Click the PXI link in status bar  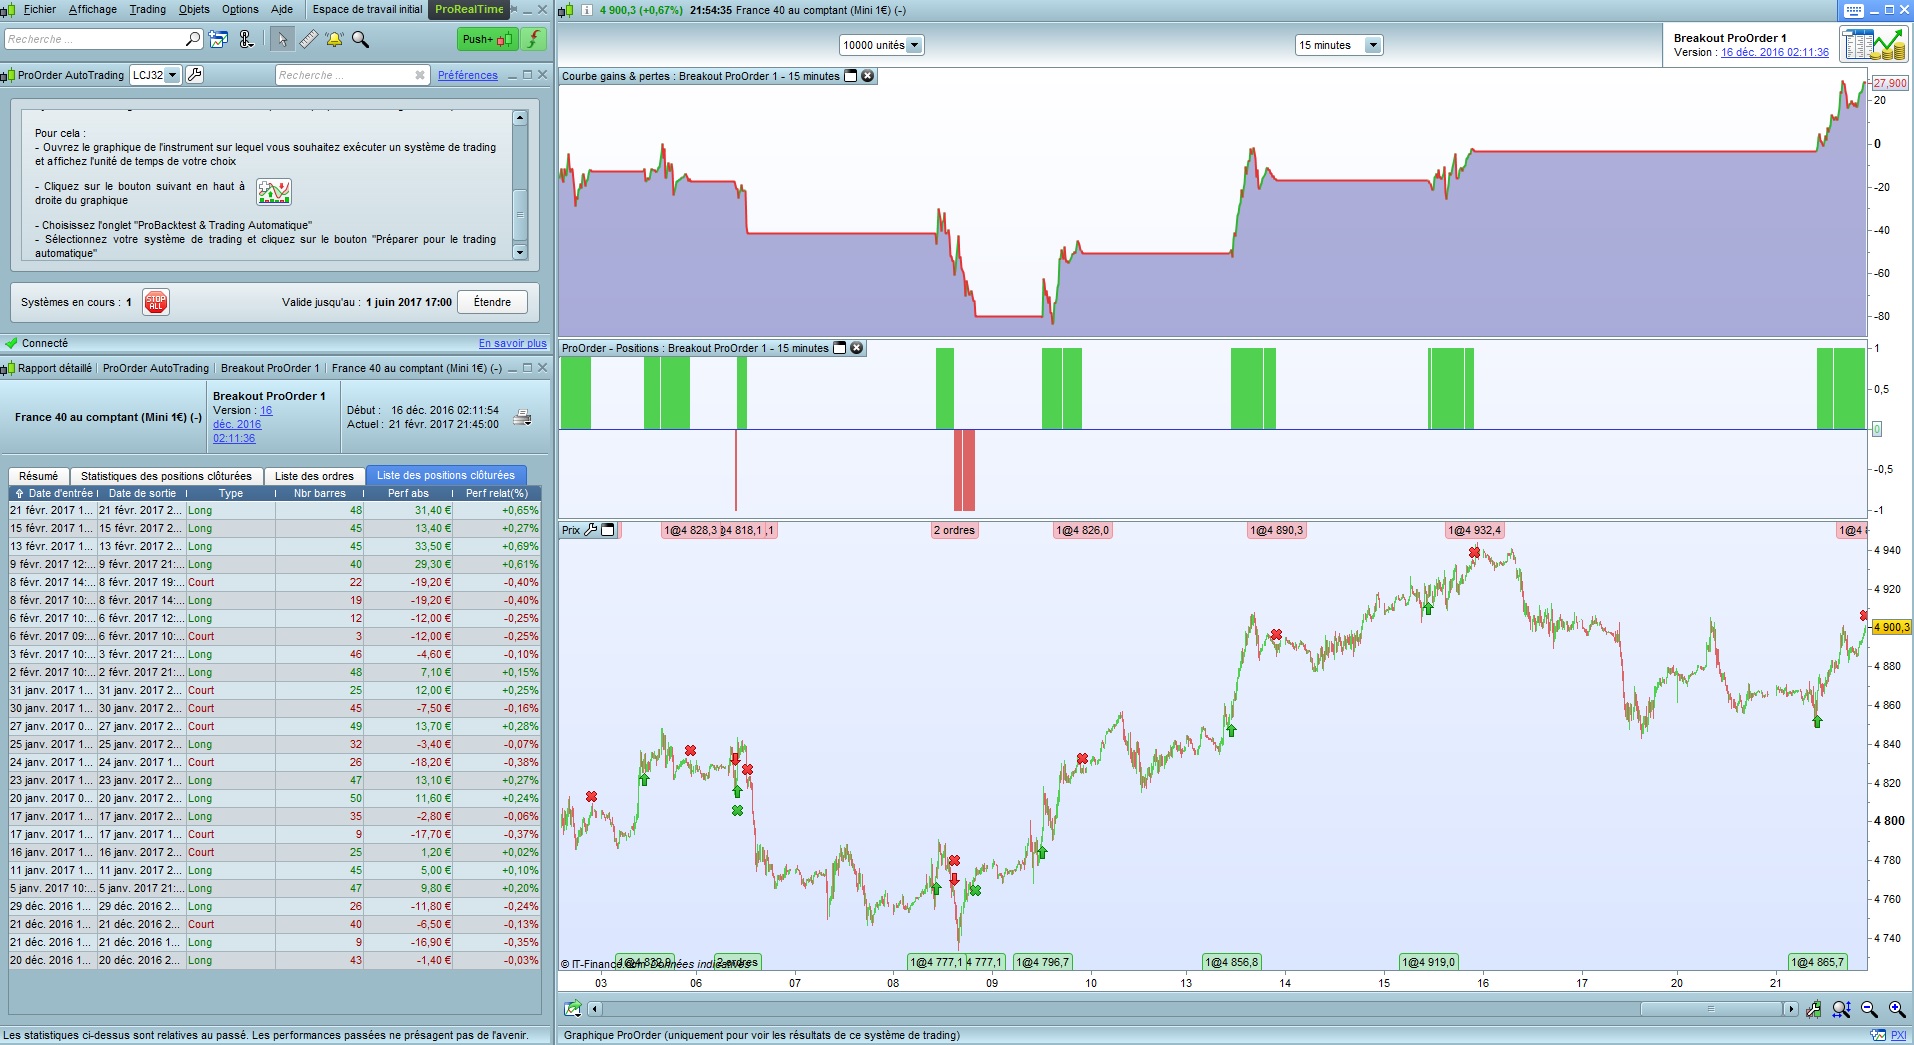pos(1898,1035)
